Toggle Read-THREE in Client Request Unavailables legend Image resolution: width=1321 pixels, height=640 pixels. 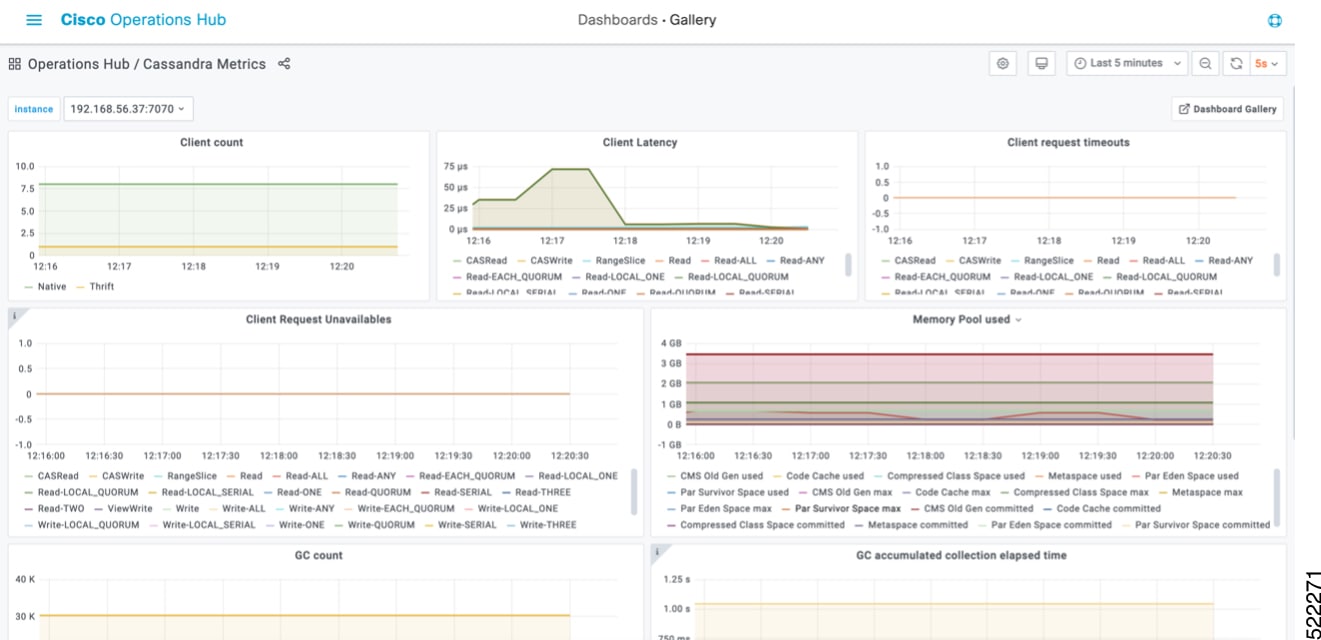click(541, 493)
